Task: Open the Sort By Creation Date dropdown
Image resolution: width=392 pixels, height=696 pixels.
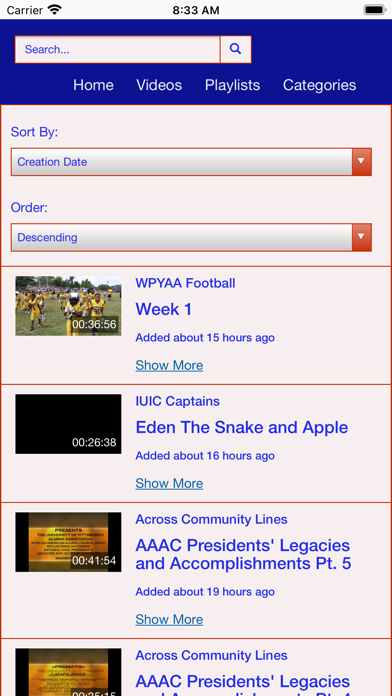Action: click(x=191, y=162)
